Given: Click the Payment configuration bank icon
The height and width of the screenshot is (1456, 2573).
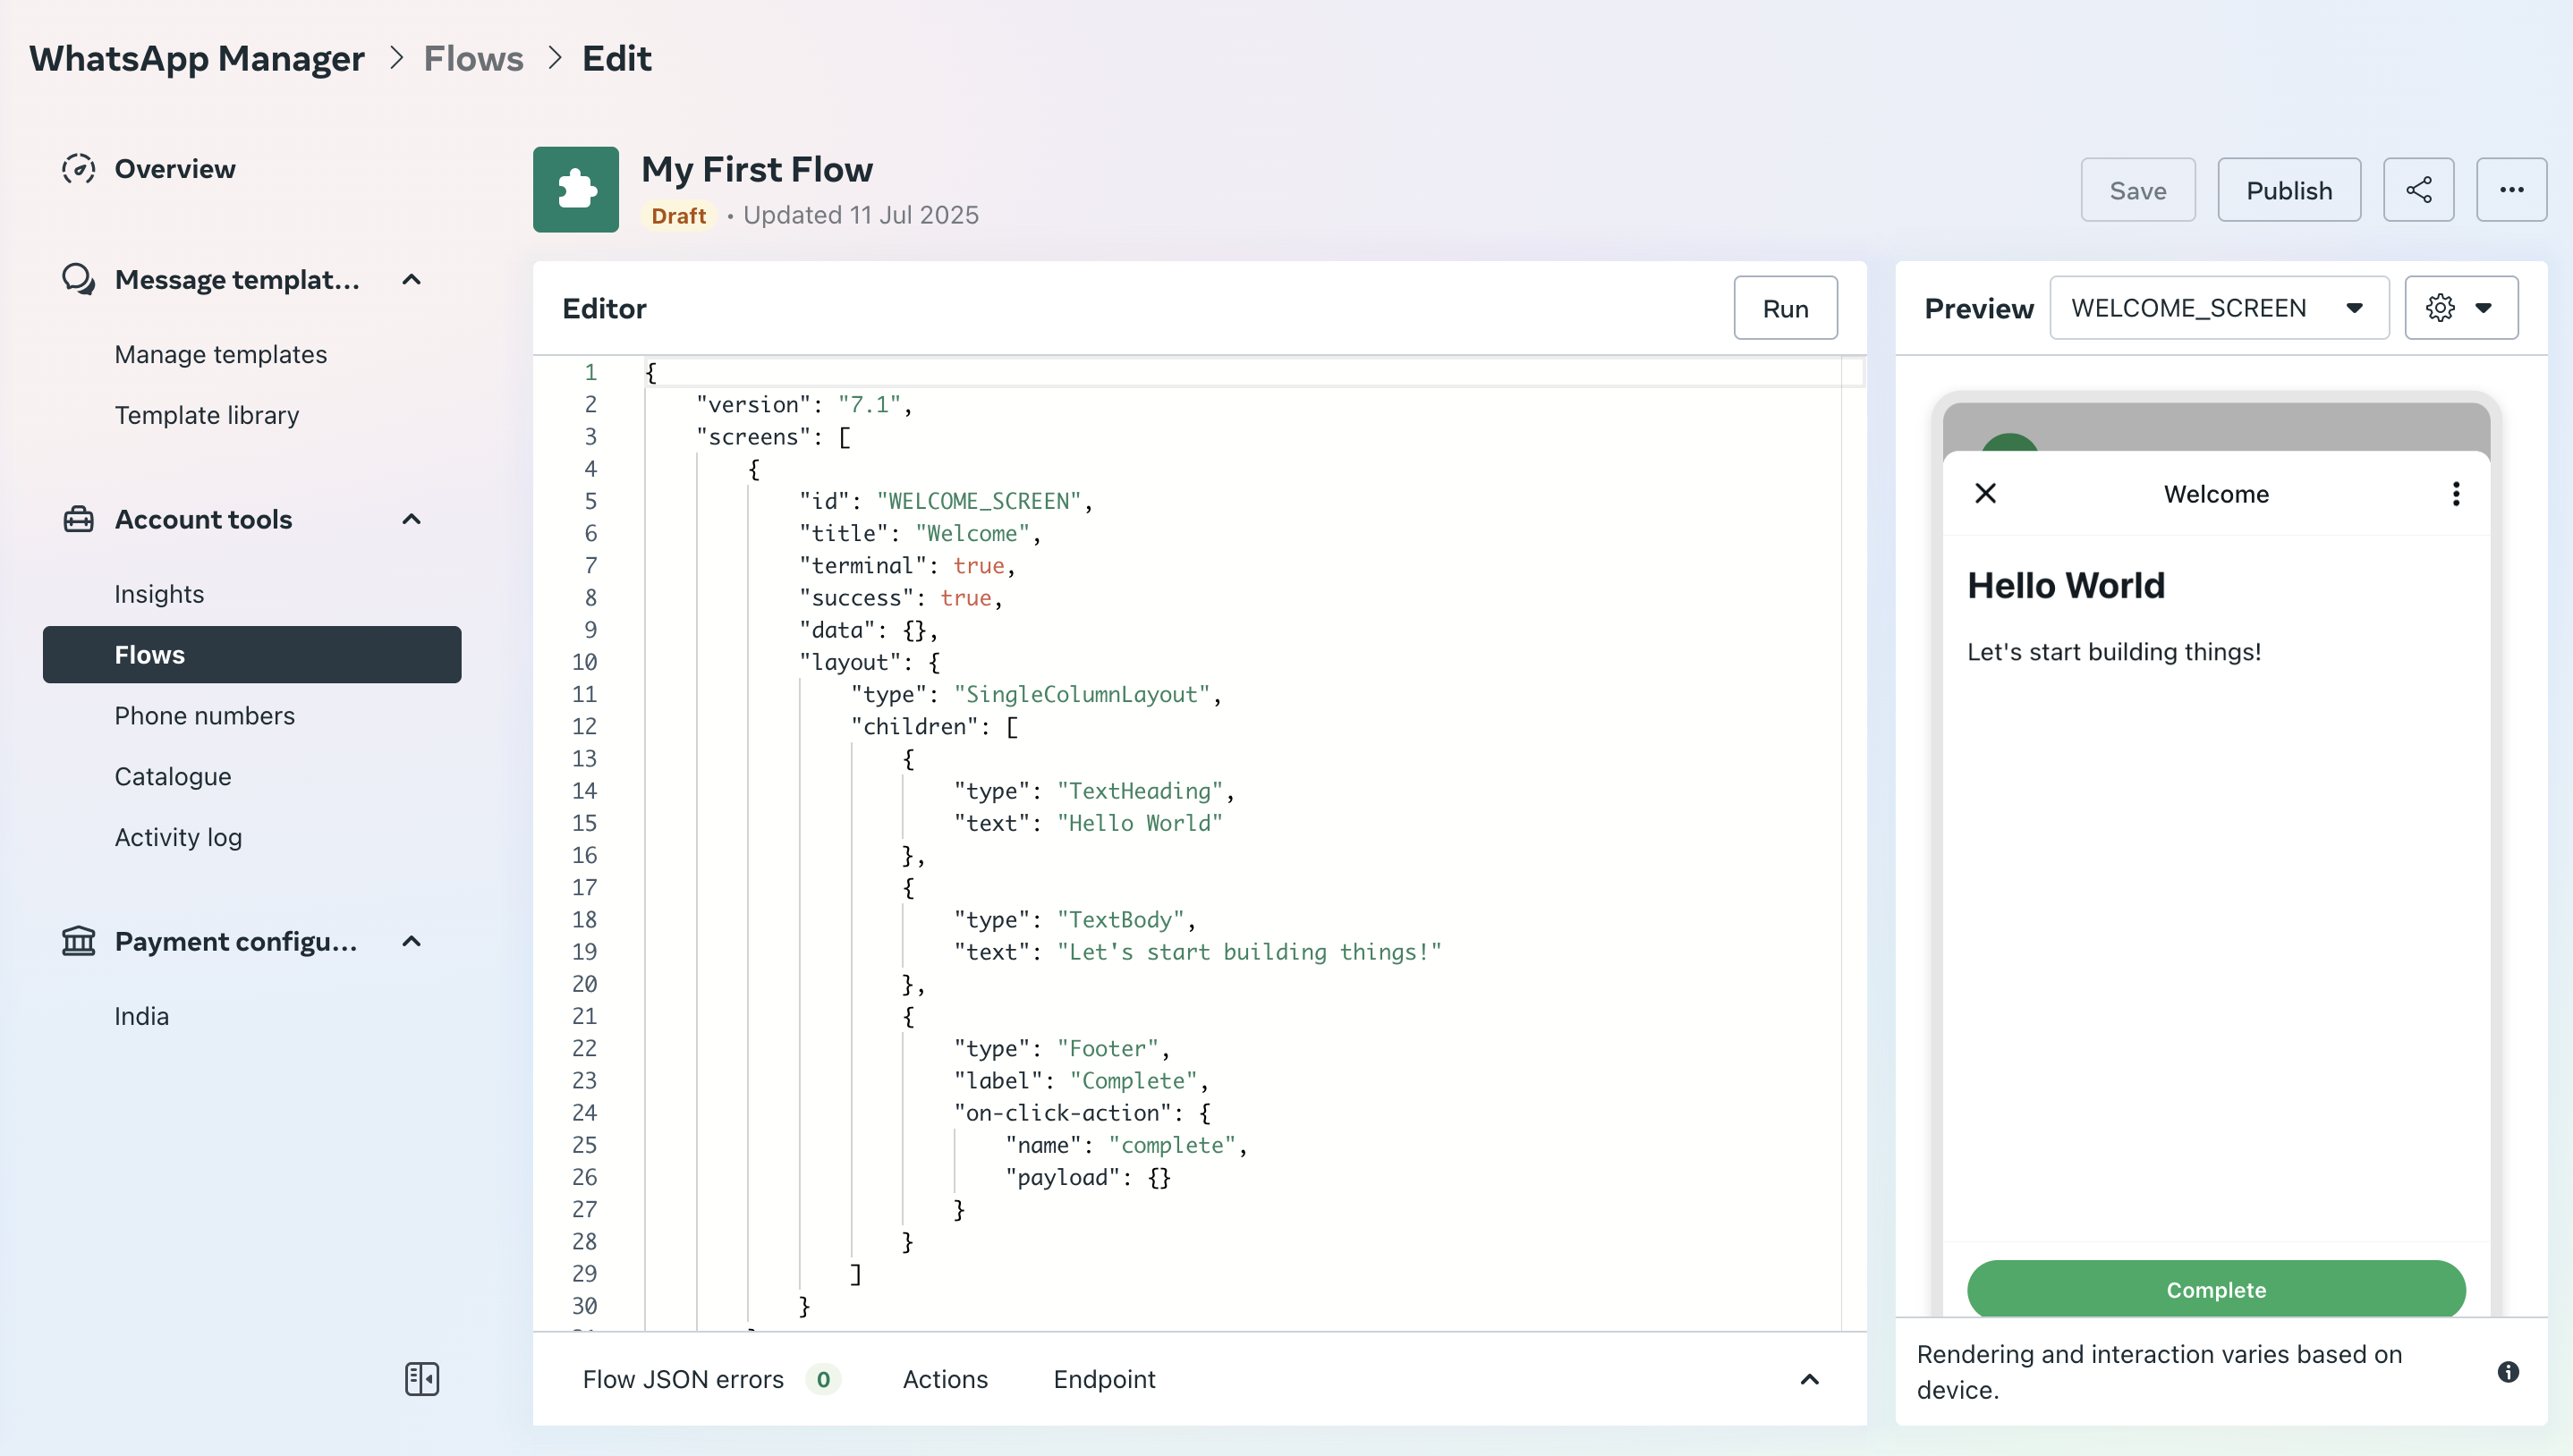Looking at the screenshot, I should pos(78,941).
